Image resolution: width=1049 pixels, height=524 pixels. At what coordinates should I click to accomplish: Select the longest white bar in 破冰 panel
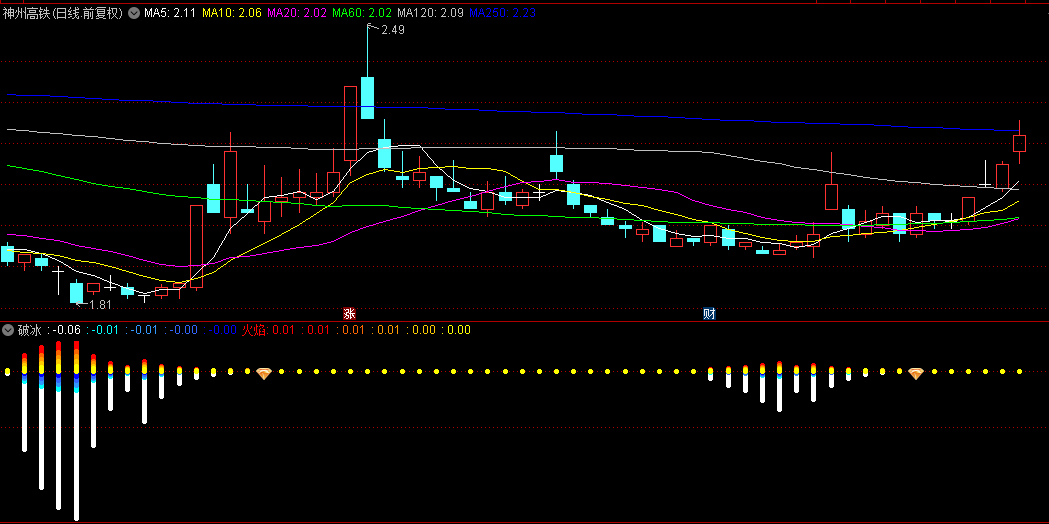tap(76, 456)
